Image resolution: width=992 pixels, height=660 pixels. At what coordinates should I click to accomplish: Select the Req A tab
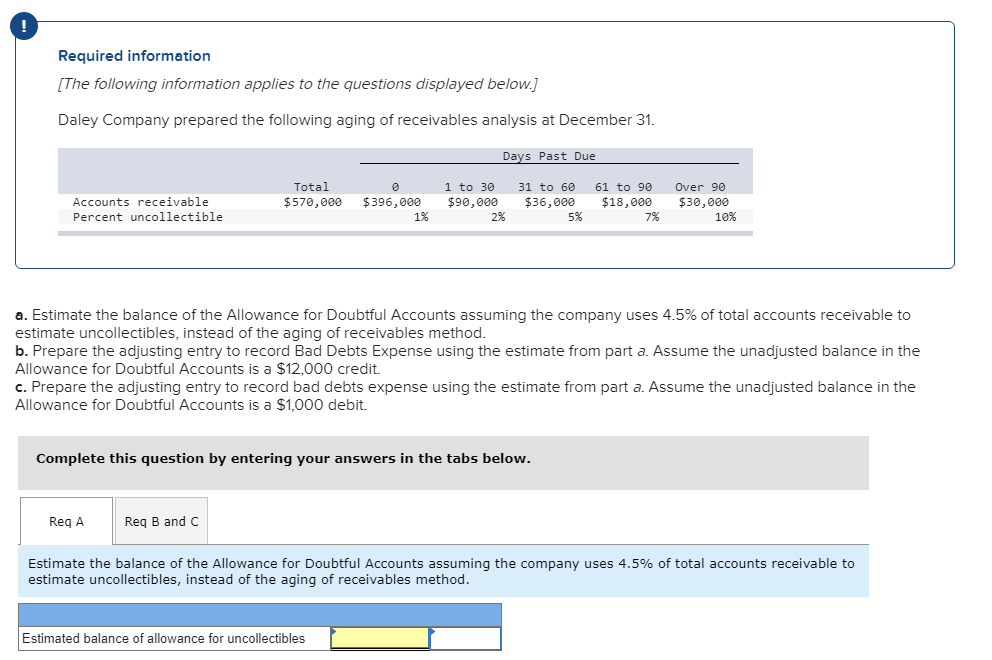(66, 520)
